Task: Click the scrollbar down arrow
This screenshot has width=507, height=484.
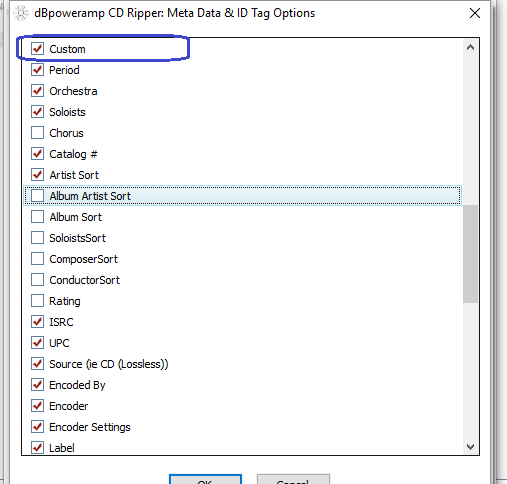Action: pos(470,447)
